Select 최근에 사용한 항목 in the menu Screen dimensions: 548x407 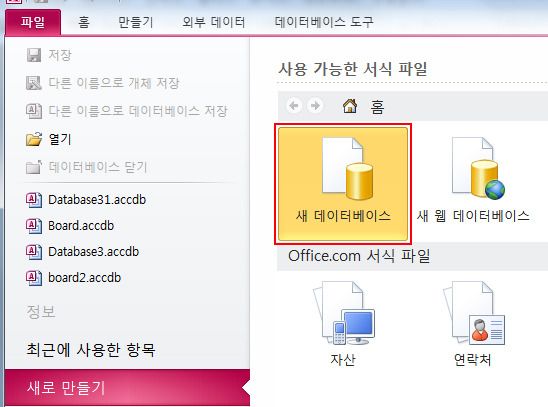91,350
